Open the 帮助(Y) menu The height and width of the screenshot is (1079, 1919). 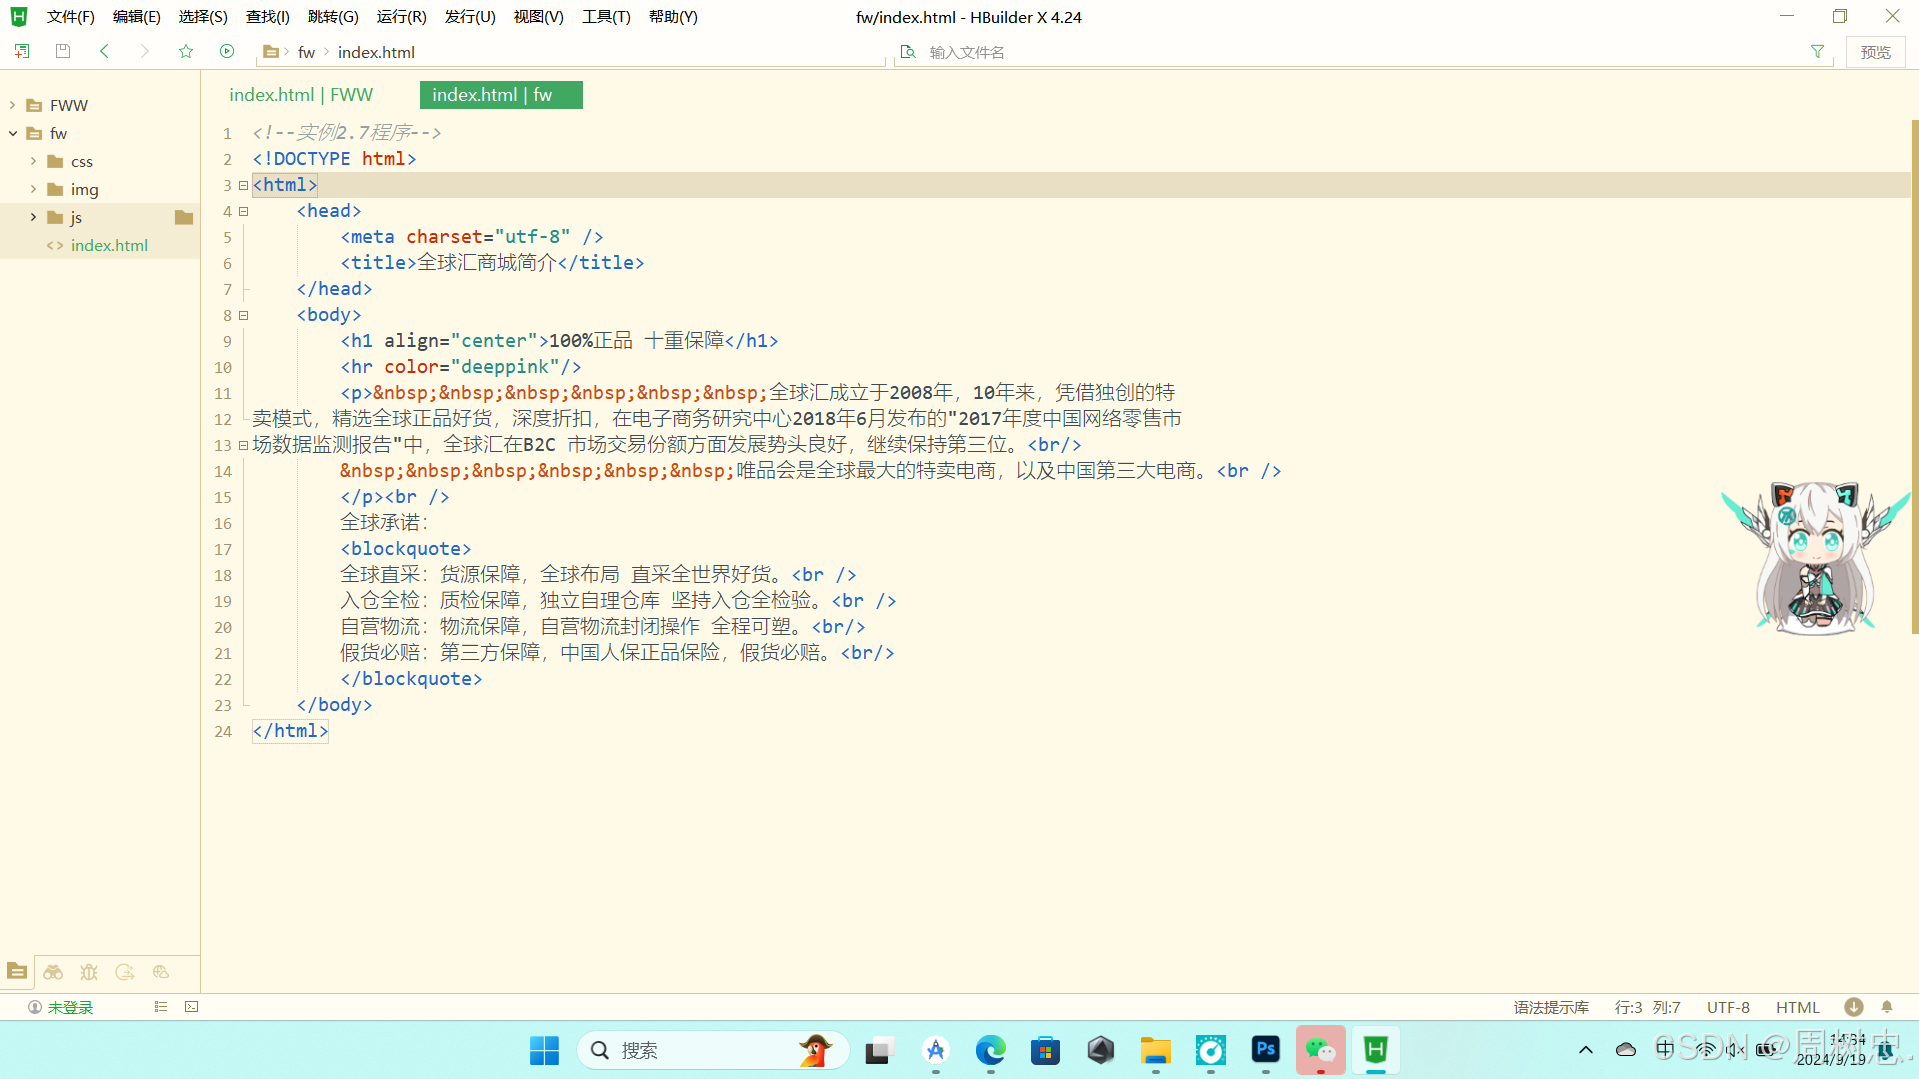[x=673, y=17]
